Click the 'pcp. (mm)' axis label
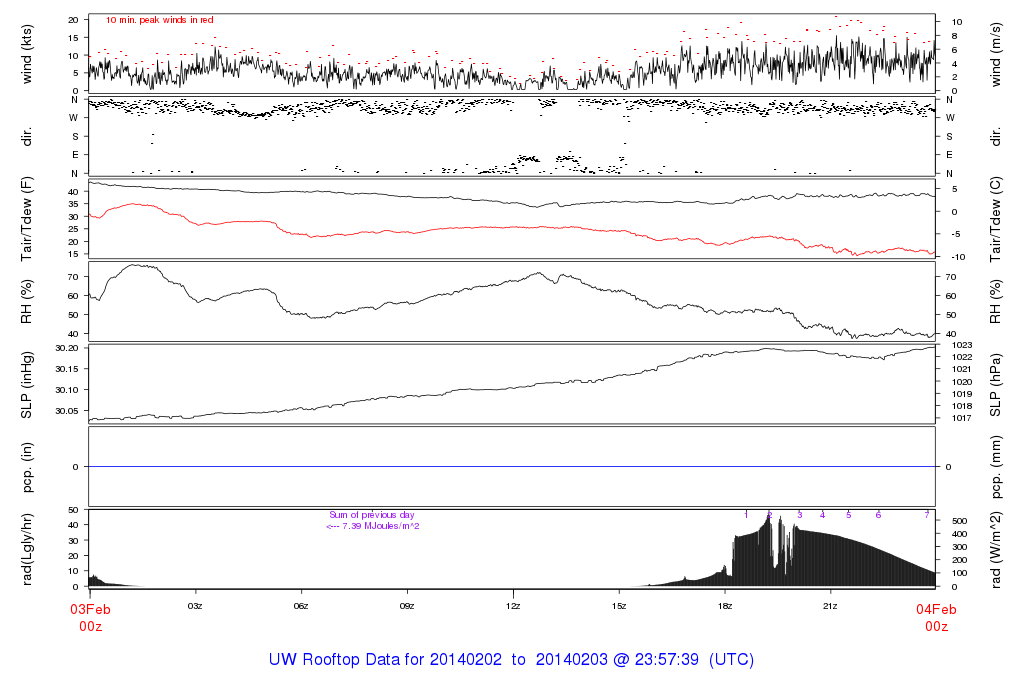Screen dimensions: 1024x700 995,466
